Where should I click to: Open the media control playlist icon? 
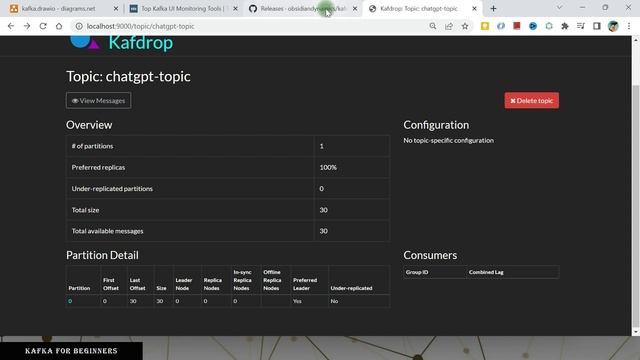[581, 26]
